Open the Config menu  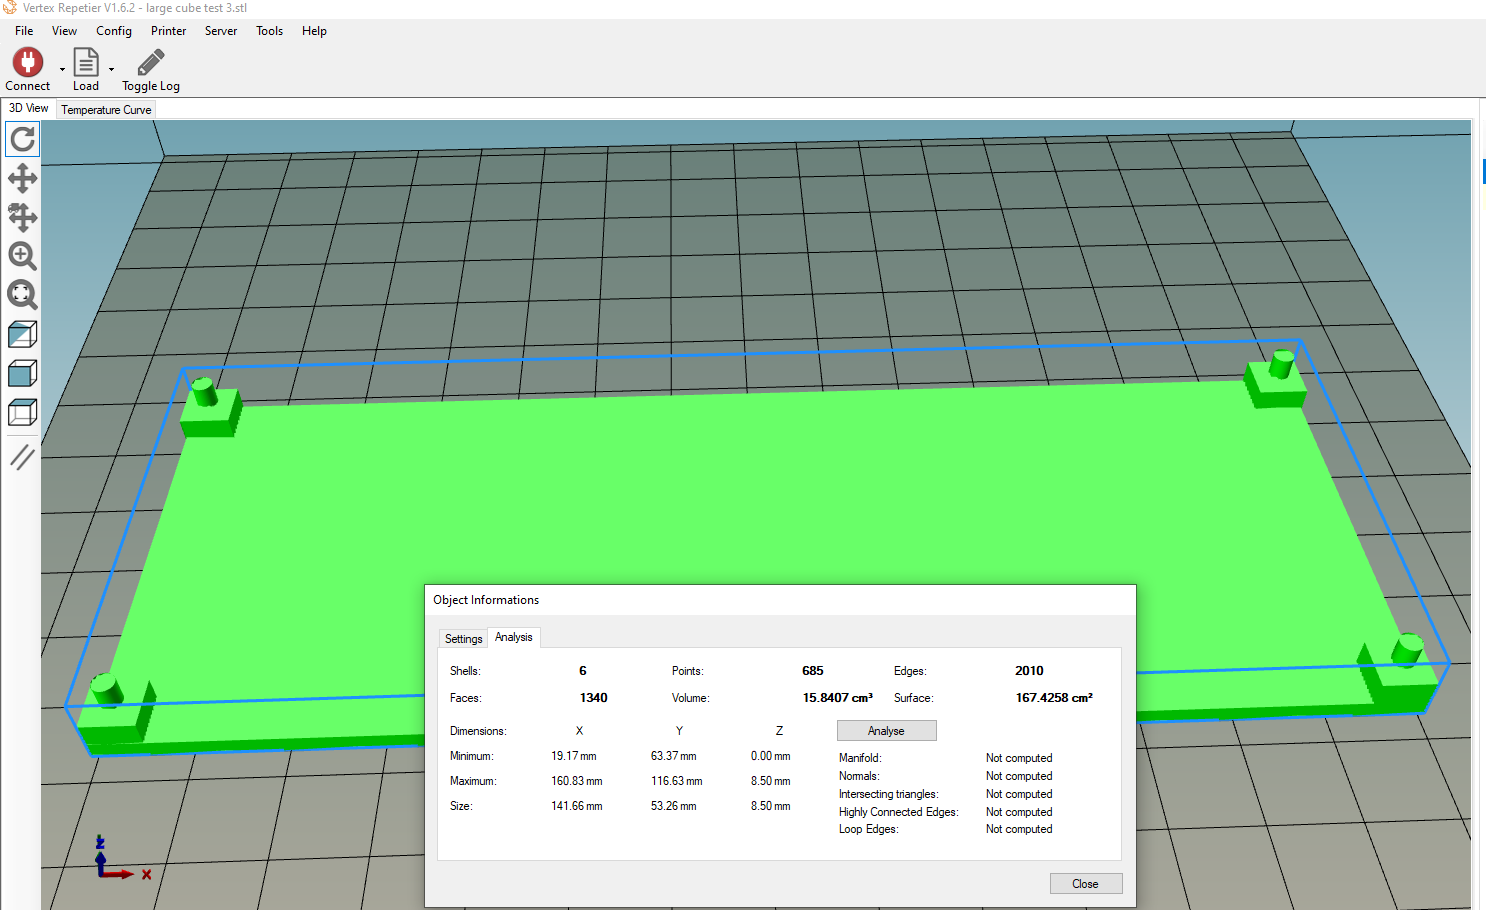(x=114, y=31)
